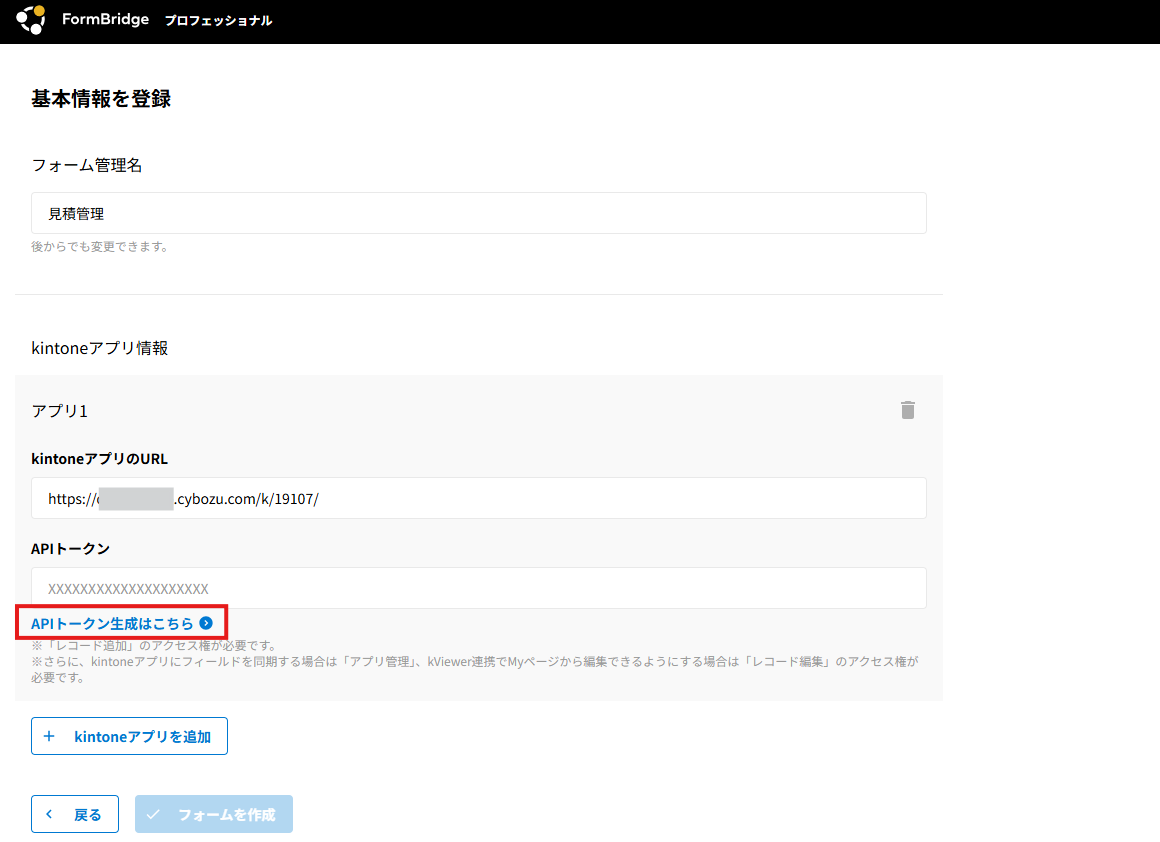Click the 後からでも変更できます hint text
This screenshot has height=842, width=1160.
[x=100, y=246]
